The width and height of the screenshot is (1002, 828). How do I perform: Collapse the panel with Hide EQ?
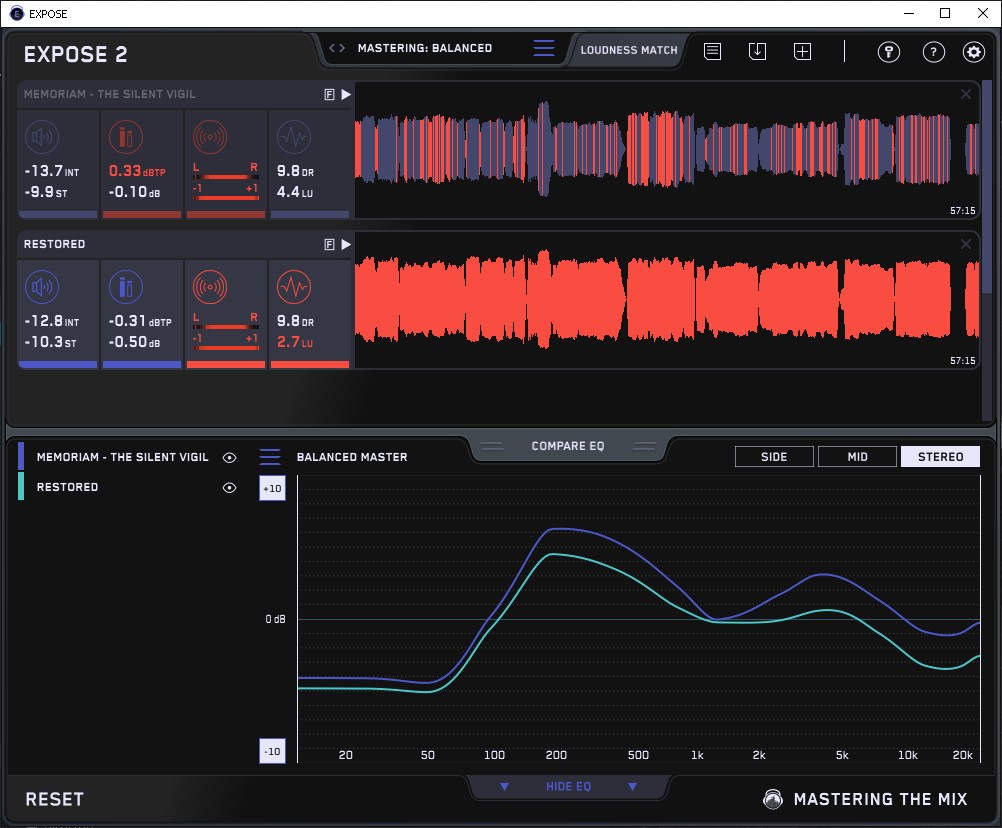click(x=568, y=787)
